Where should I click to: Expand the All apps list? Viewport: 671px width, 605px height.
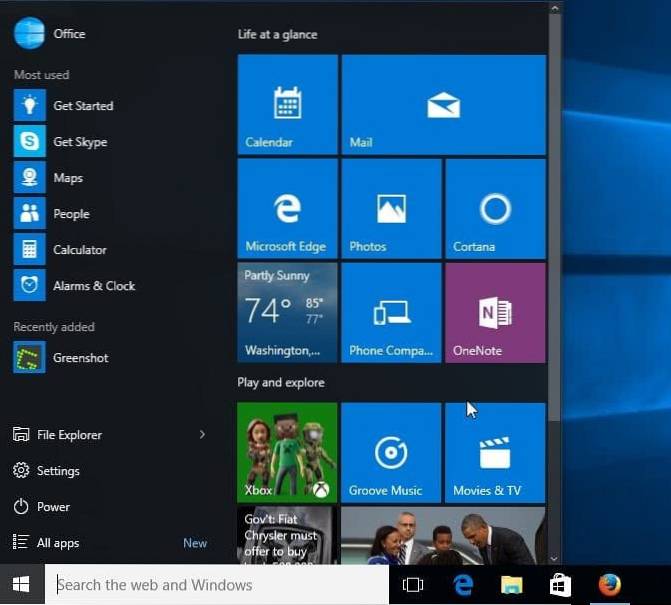pos(58,543)
